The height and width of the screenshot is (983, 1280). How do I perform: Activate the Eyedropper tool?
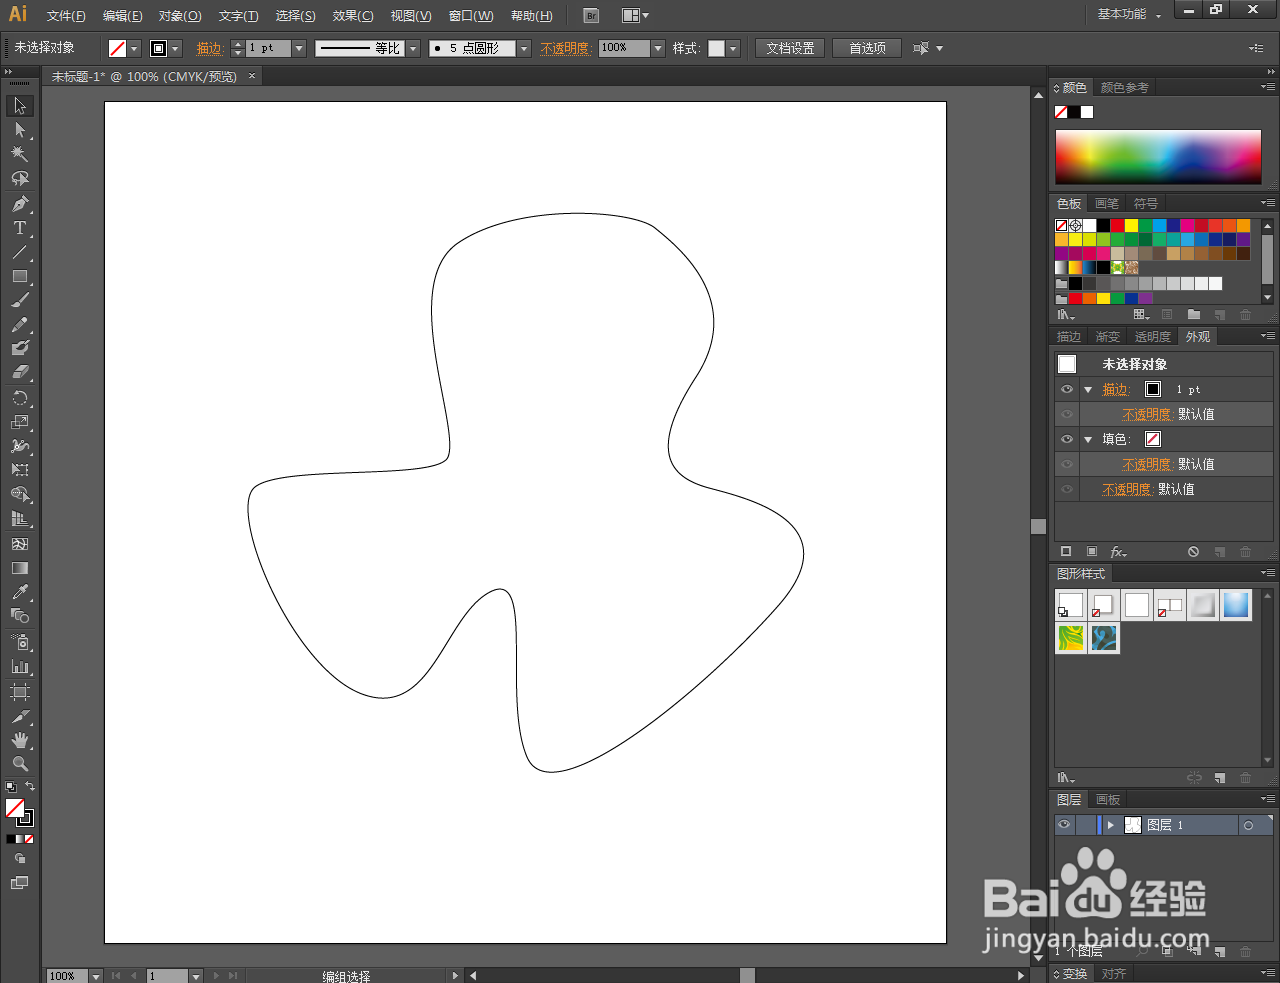19,592
